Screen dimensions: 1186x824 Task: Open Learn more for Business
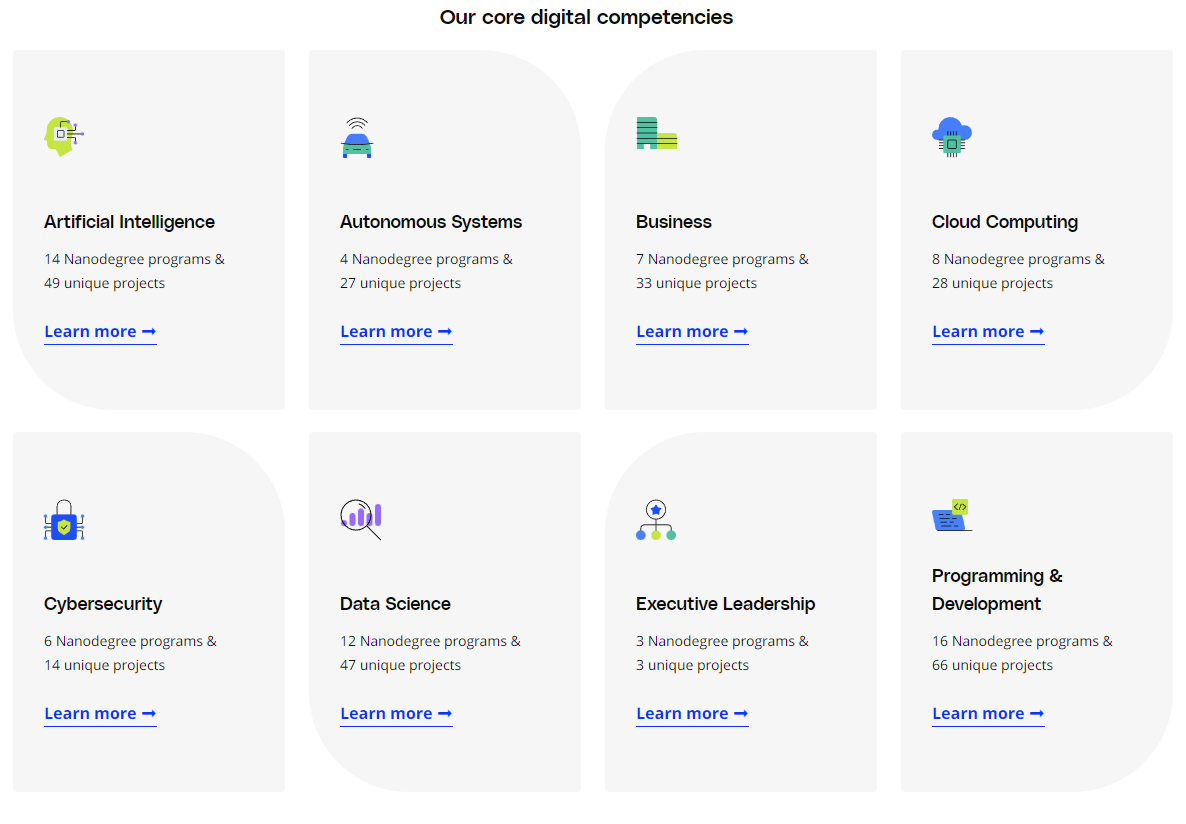click(x=692, y=331)
